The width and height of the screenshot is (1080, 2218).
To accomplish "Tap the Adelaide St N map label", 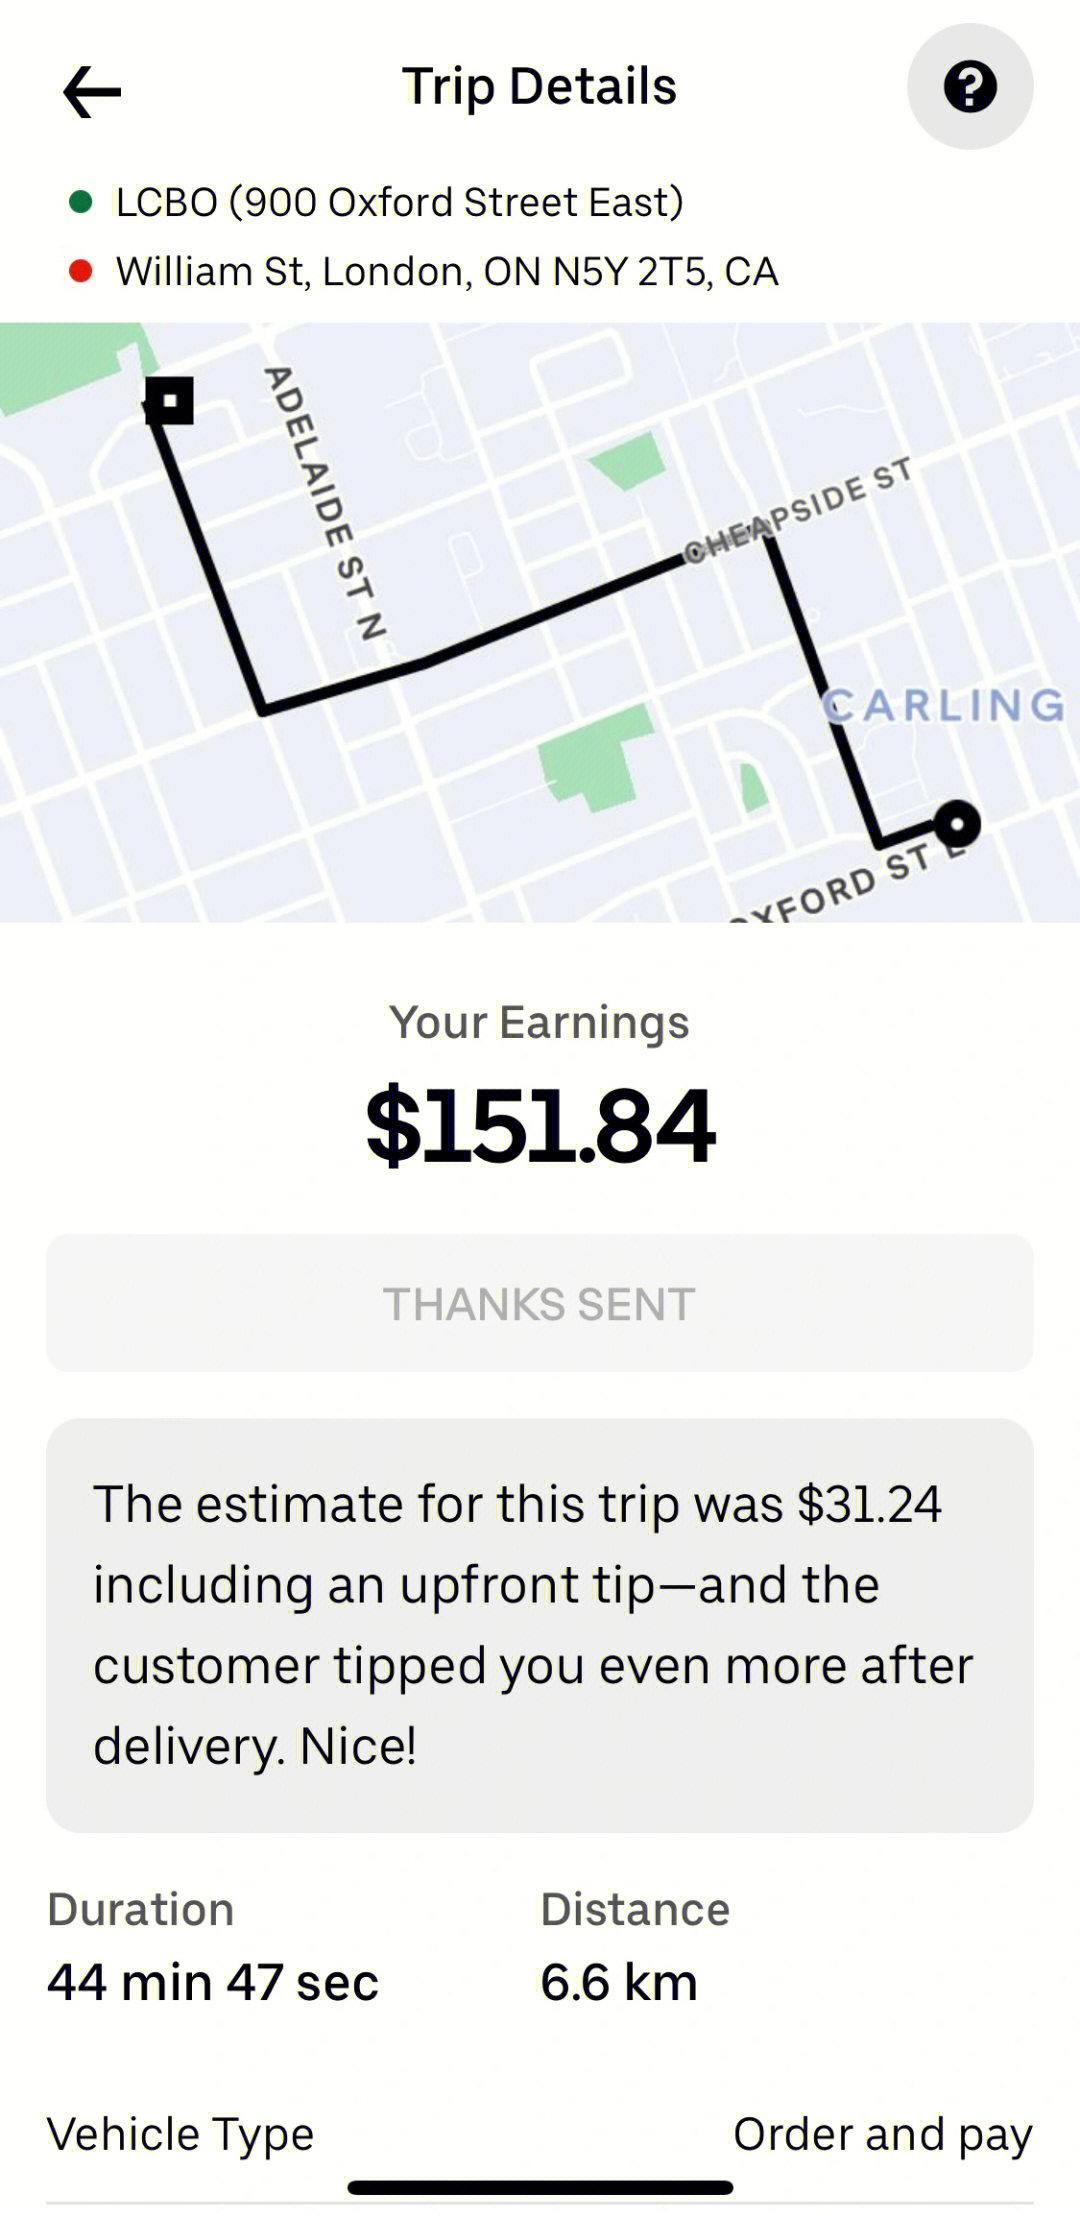I will 325,503.
